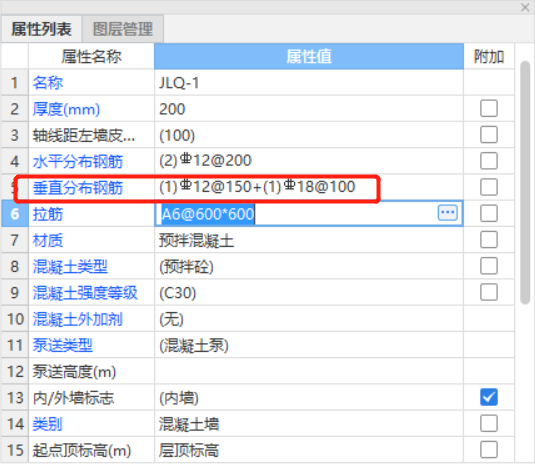
Task: Click the 混凝土墙 category value
Action: pos(309,424)
